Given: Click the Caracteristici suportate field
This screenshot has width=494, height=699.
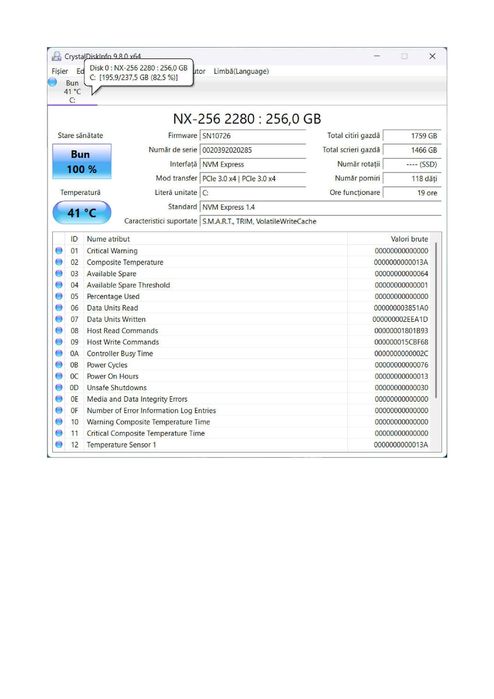Looking at the screenshot, I should tap(321, 222).
